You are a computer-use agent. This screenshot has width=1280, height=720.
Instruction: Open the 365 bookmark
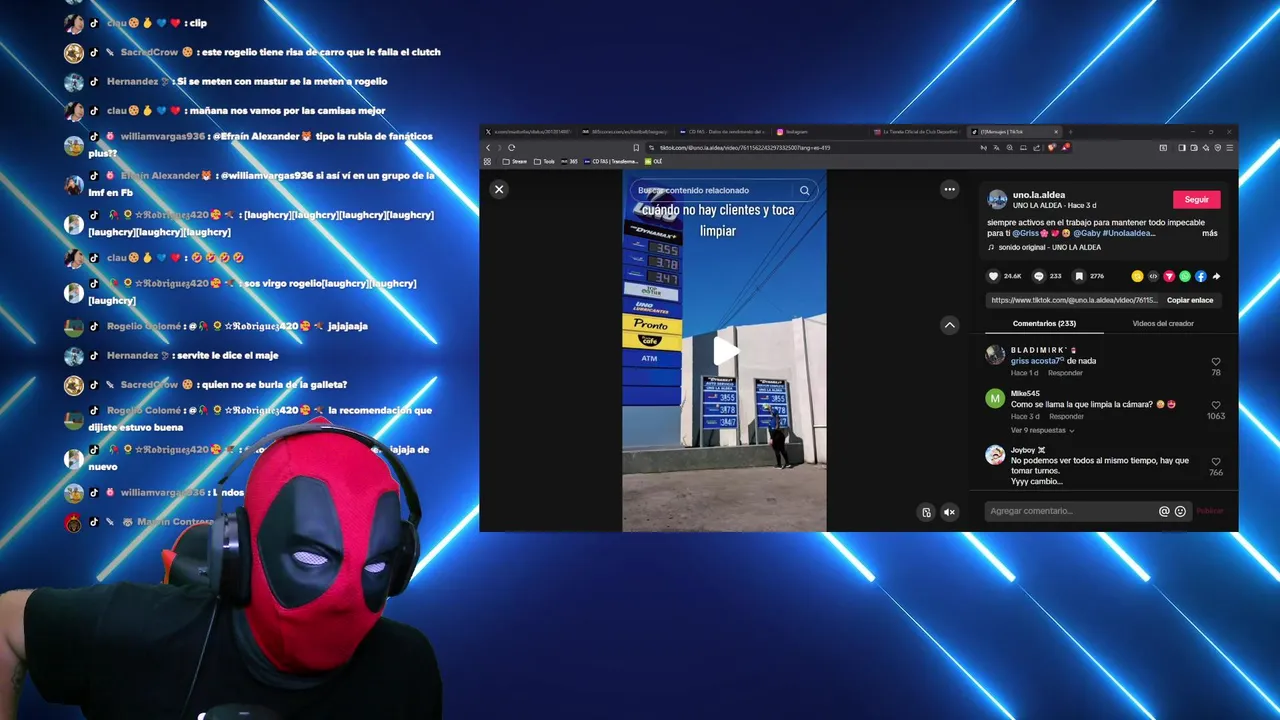570,161
